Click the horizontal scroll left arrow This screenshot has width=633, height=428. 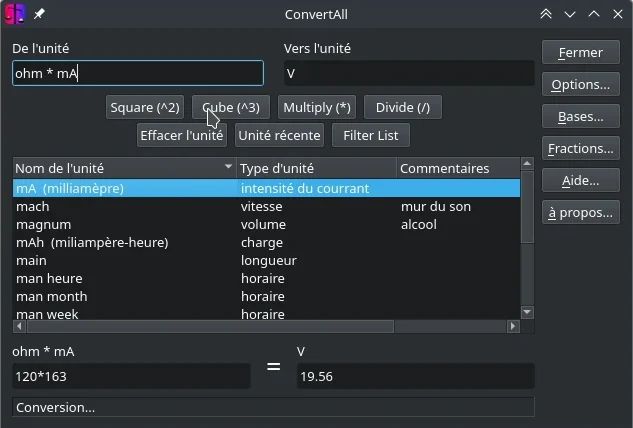click(x=19, y=326)
